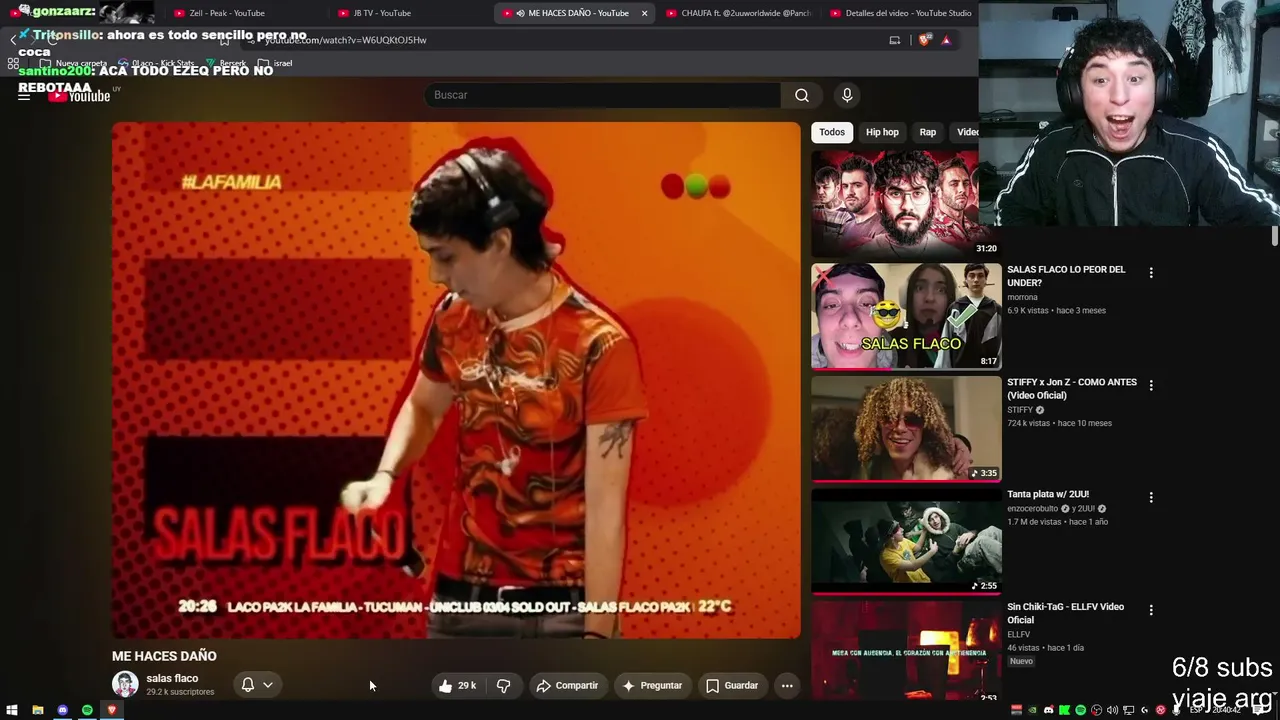
Task: Open options menu for Tanta plata w/ 2UU!
Action: 1151,497
